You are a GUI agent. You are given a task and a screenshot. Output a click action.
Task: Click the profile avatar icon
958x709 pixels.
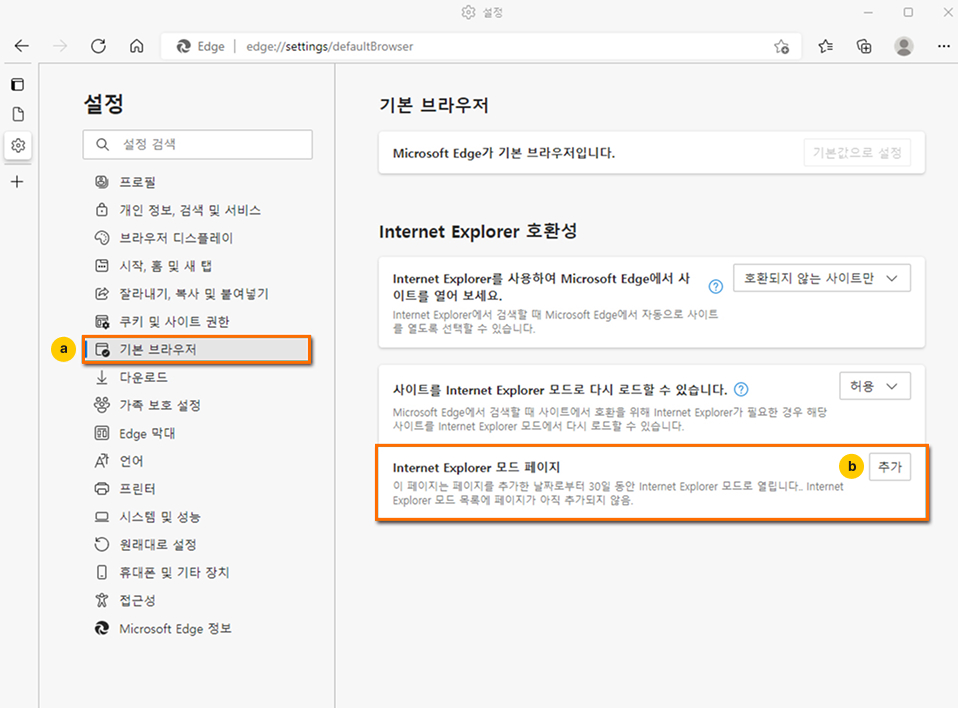[903, 46]
